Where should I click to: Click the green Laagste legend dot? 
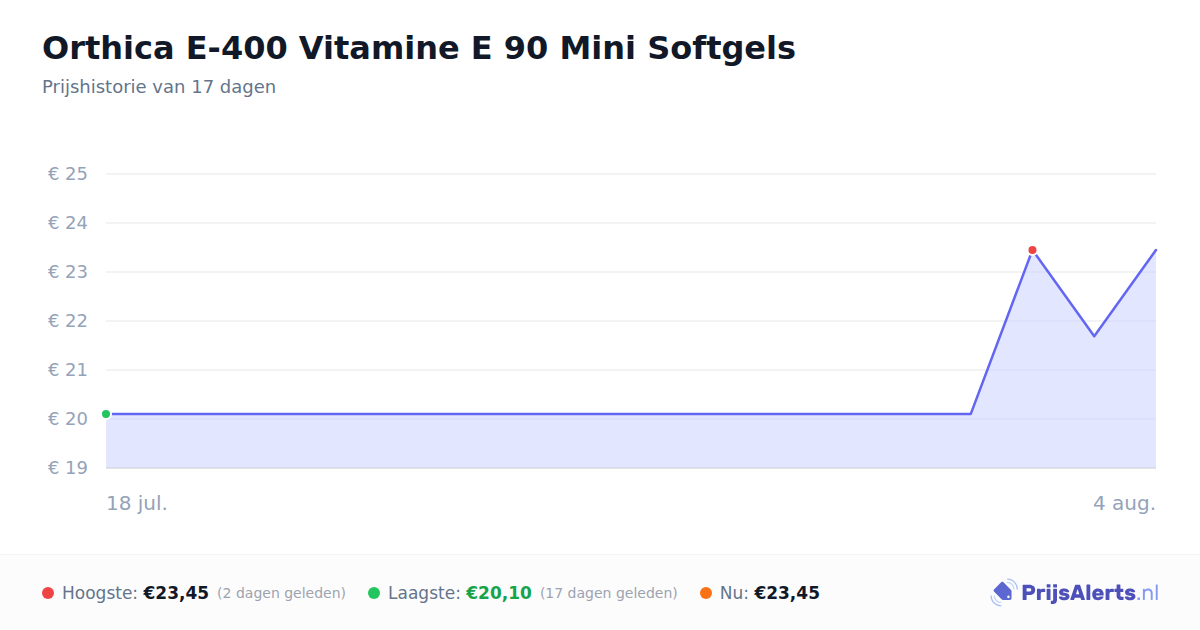click(x=374, y=593)
